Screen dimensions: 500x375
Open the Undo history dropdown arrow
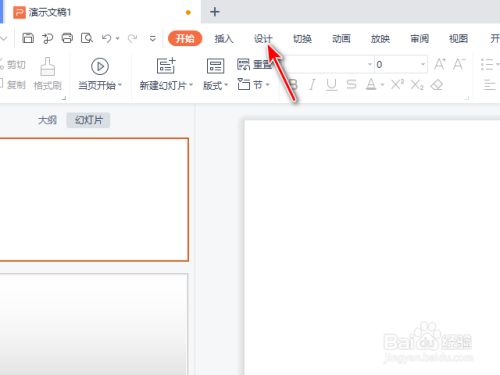(x=118, y=39)
